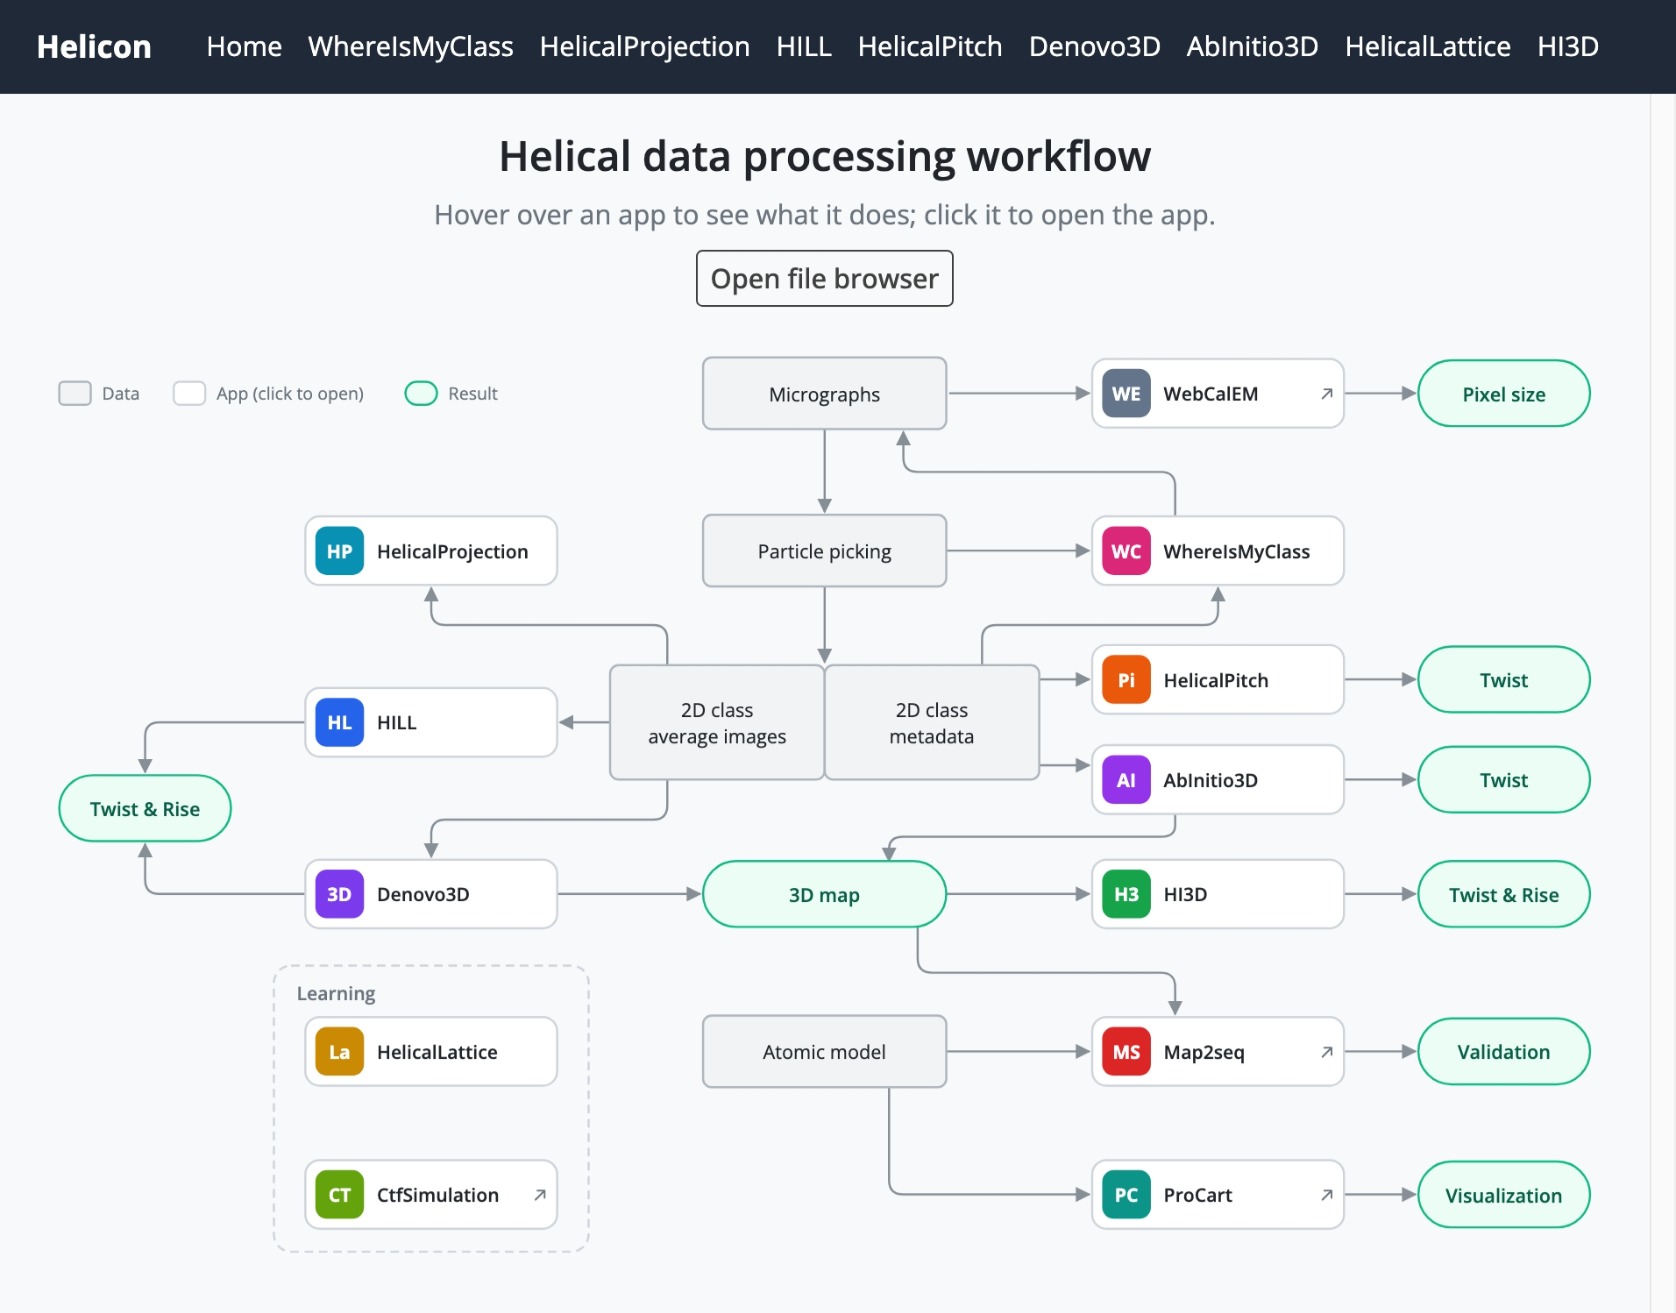This screenshot has width=1676, height=1313.
Task: Go to HI3D in the navigation bar
Action: pos(1567,47)
